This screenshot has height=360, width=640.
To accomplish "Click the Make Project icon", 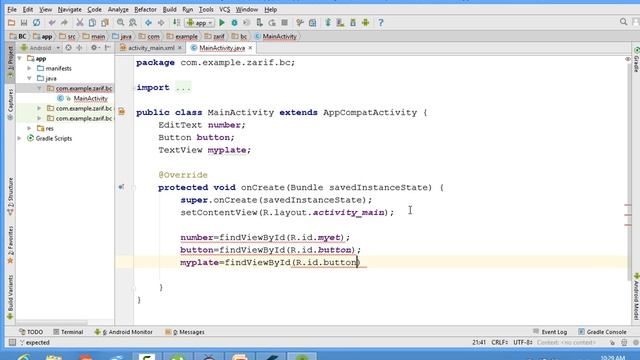I will 176,23.
